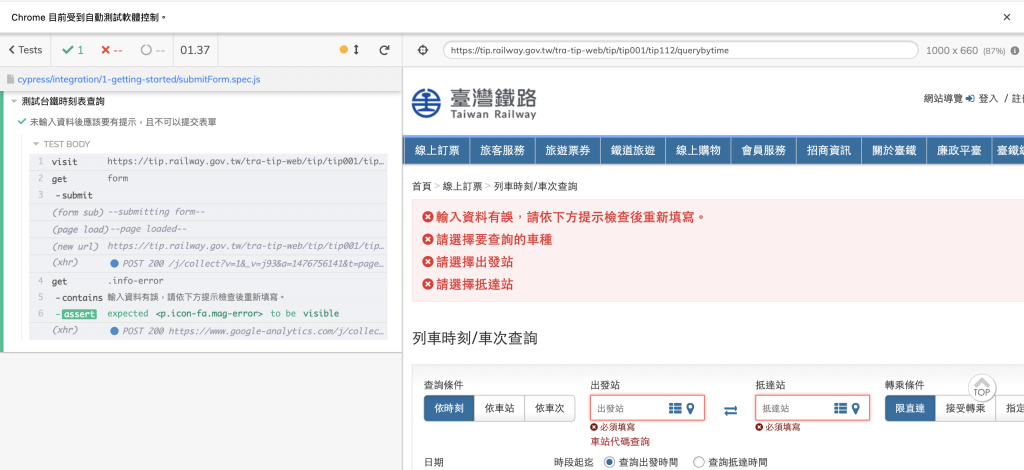Open the 旅客服務 menu
This screenshot has height=470, width=1024.
502,150
